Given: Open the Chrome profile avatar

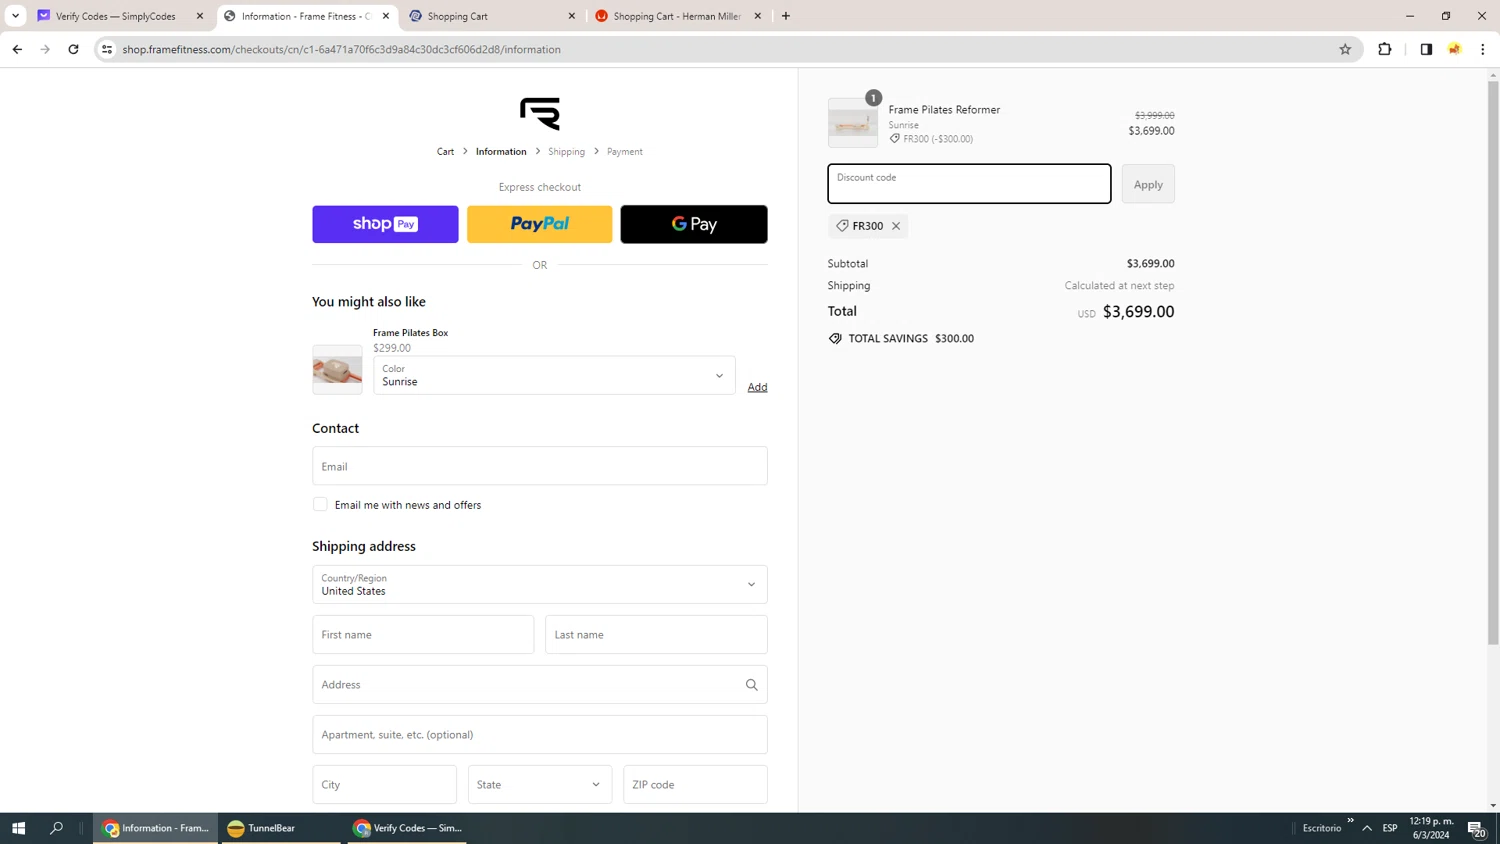Looking at the screenshot, I should tap(1454, 49).
